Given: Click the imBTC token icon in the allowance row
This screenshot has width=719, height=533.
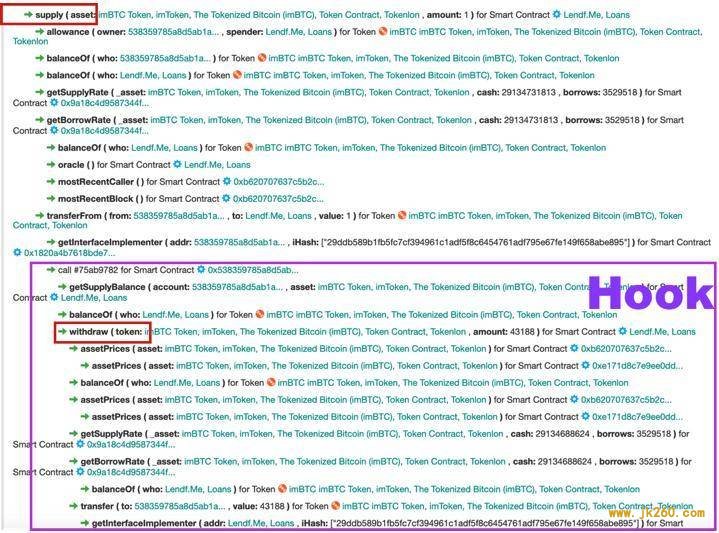Looking at the screenshot, I should (383, 32).
